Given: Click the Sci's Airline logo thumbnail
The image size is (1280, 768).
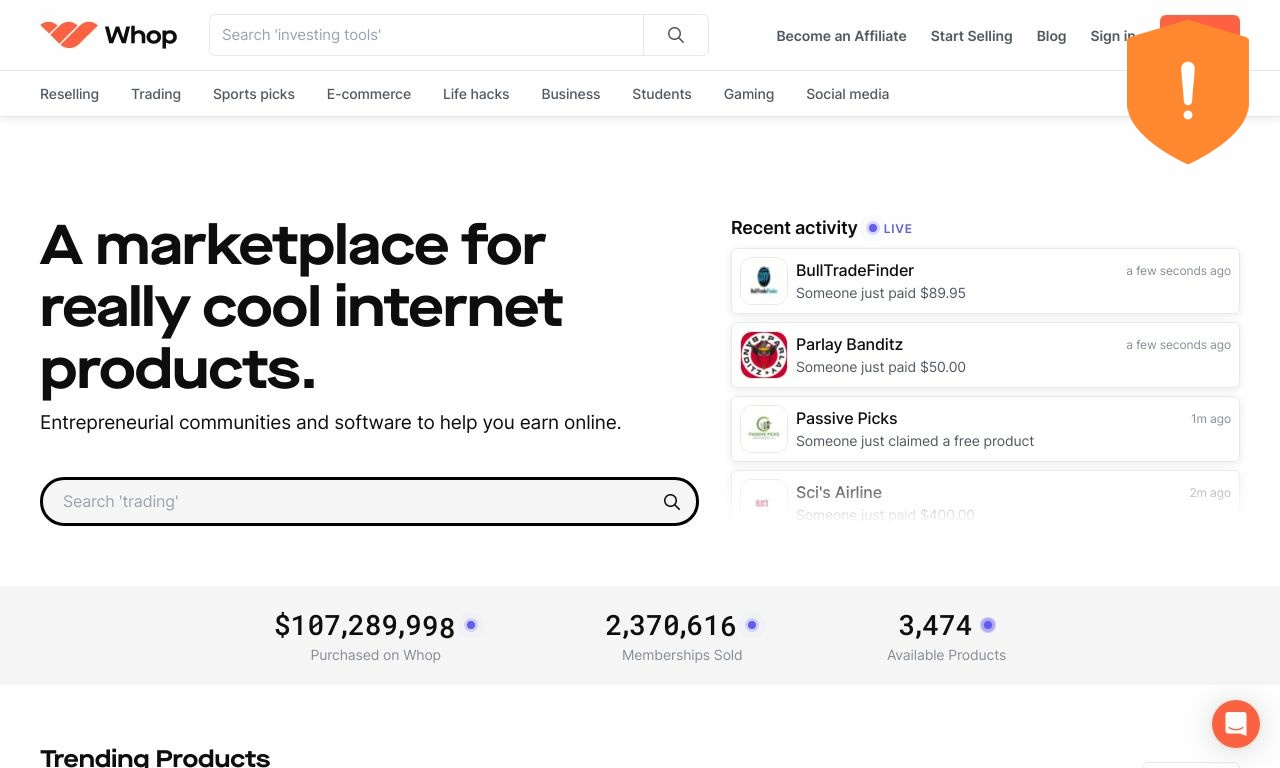Looking at the screenshot, I should click(764, 498).
